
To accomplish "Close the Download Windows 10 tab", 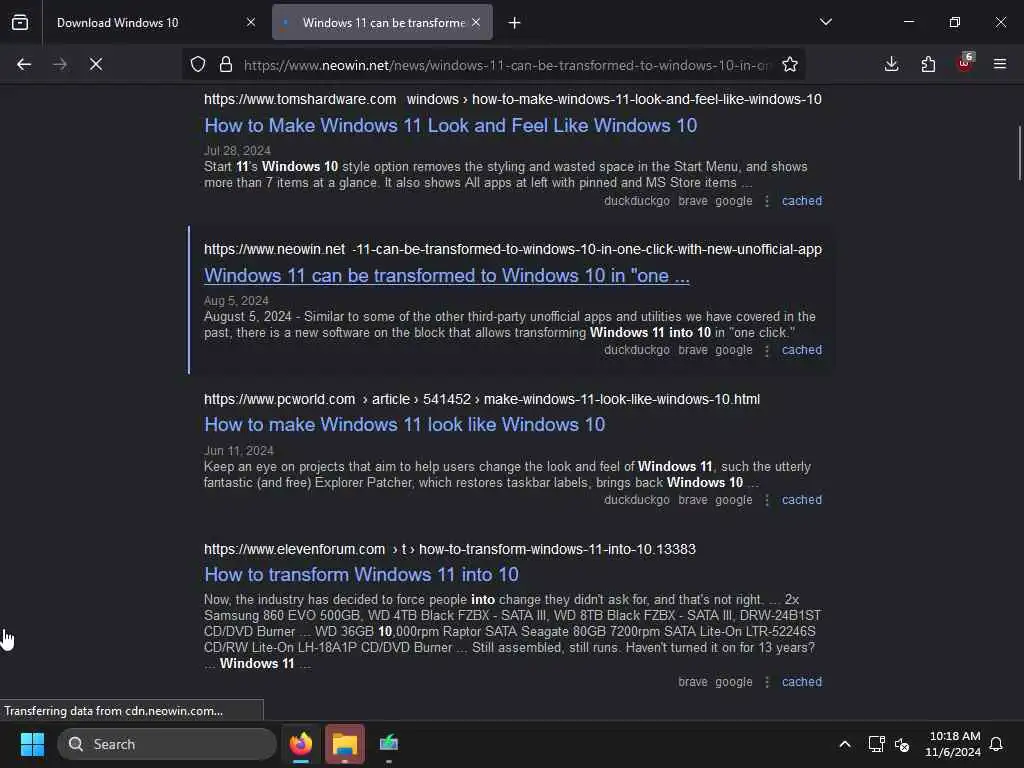I will click(251, 23).
